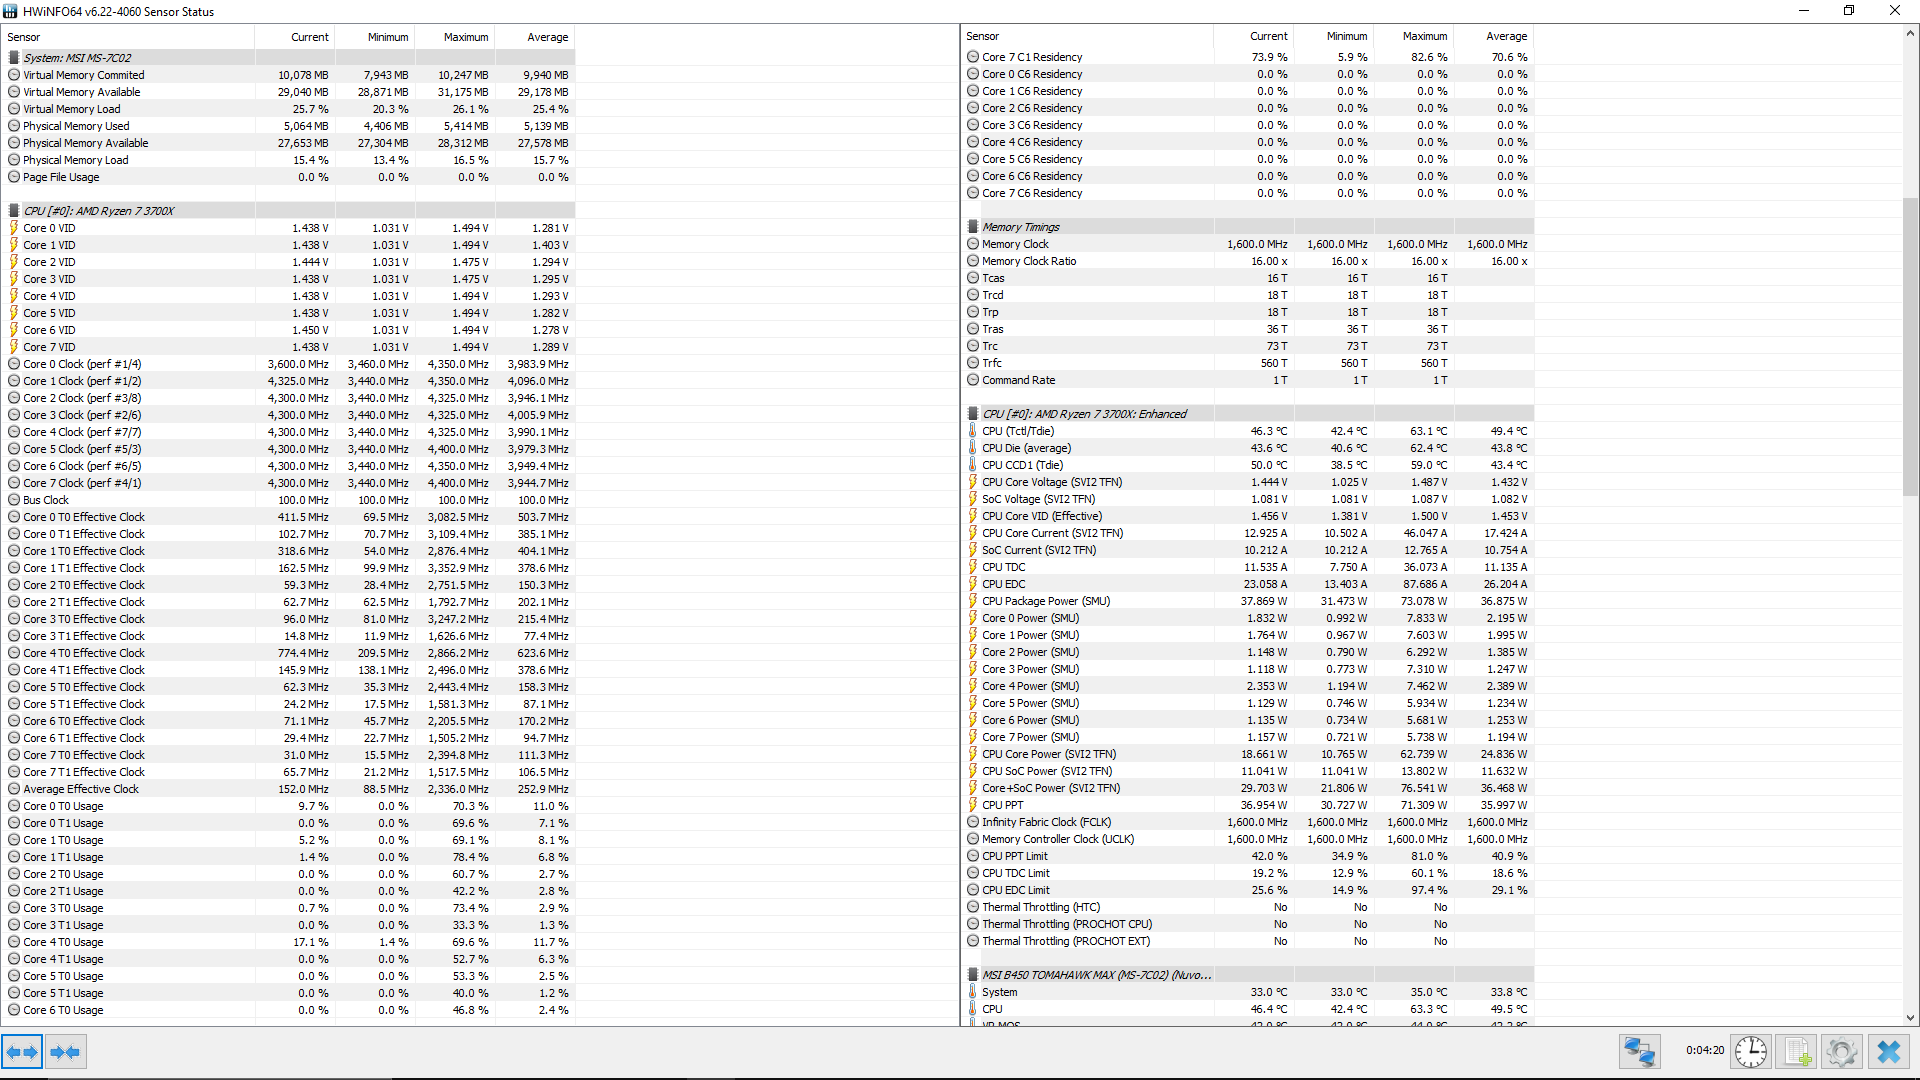Select MSI B450 TOMAHAWK MAX group header
Image resolution: width=1920 pixels, height=1080 pixels.
click(1096, 975)
